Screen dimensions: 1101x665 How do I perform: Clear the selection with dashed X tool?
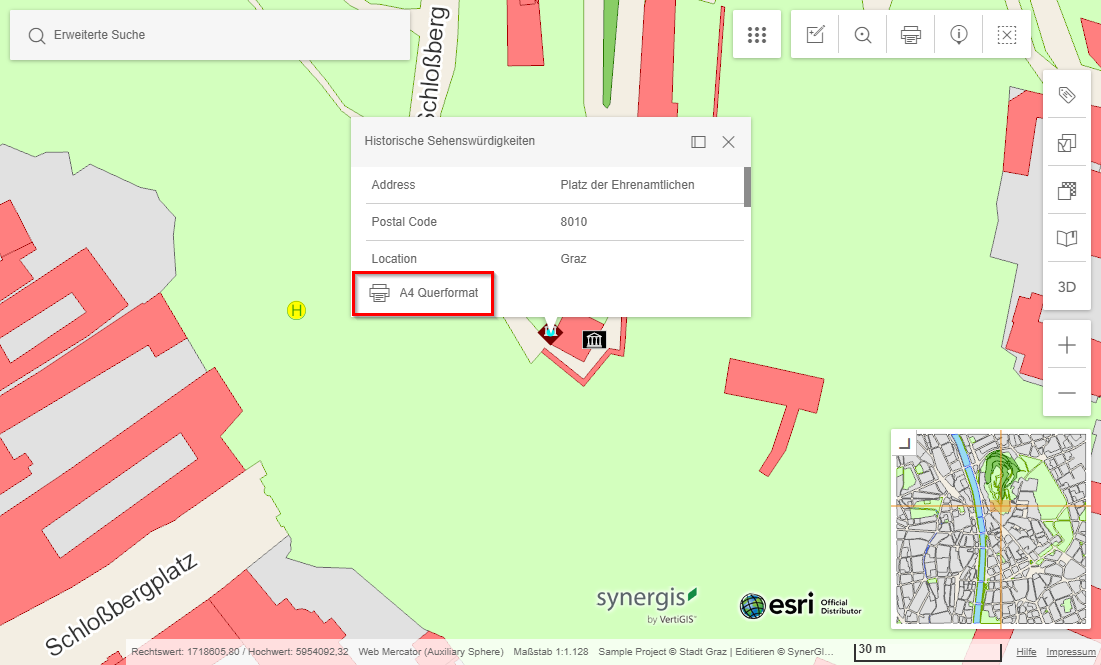click(x=1006, y=34)
